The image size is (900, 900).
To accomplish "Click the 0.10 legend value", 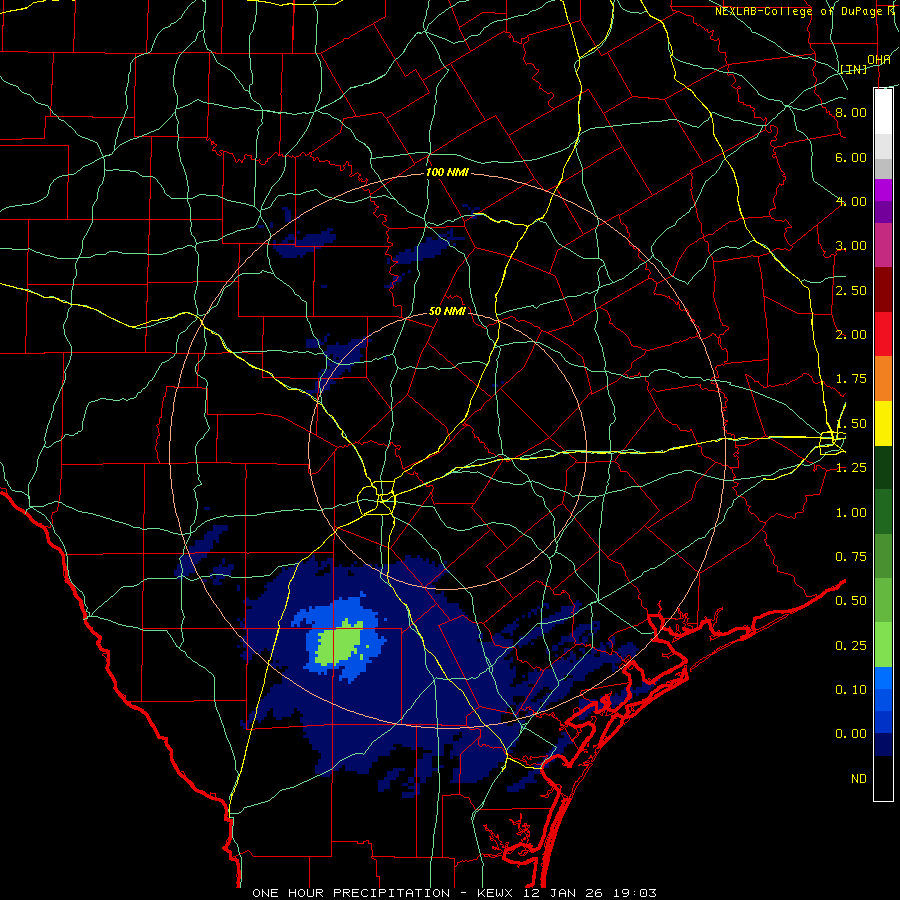I will tap(851, 690).
